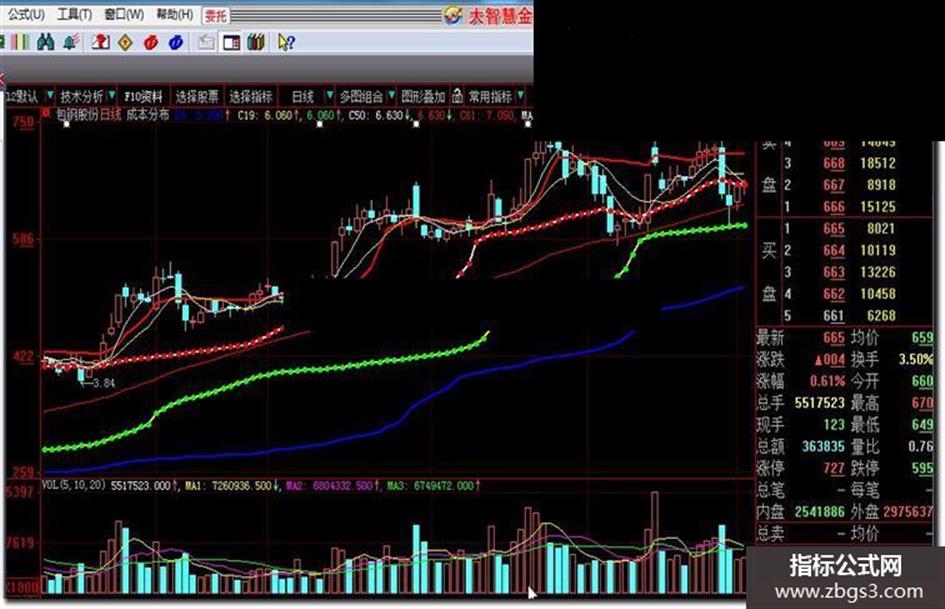The image size is (945, 609).
Task: Click the 涨停 price 727
Action: point(834,469)
